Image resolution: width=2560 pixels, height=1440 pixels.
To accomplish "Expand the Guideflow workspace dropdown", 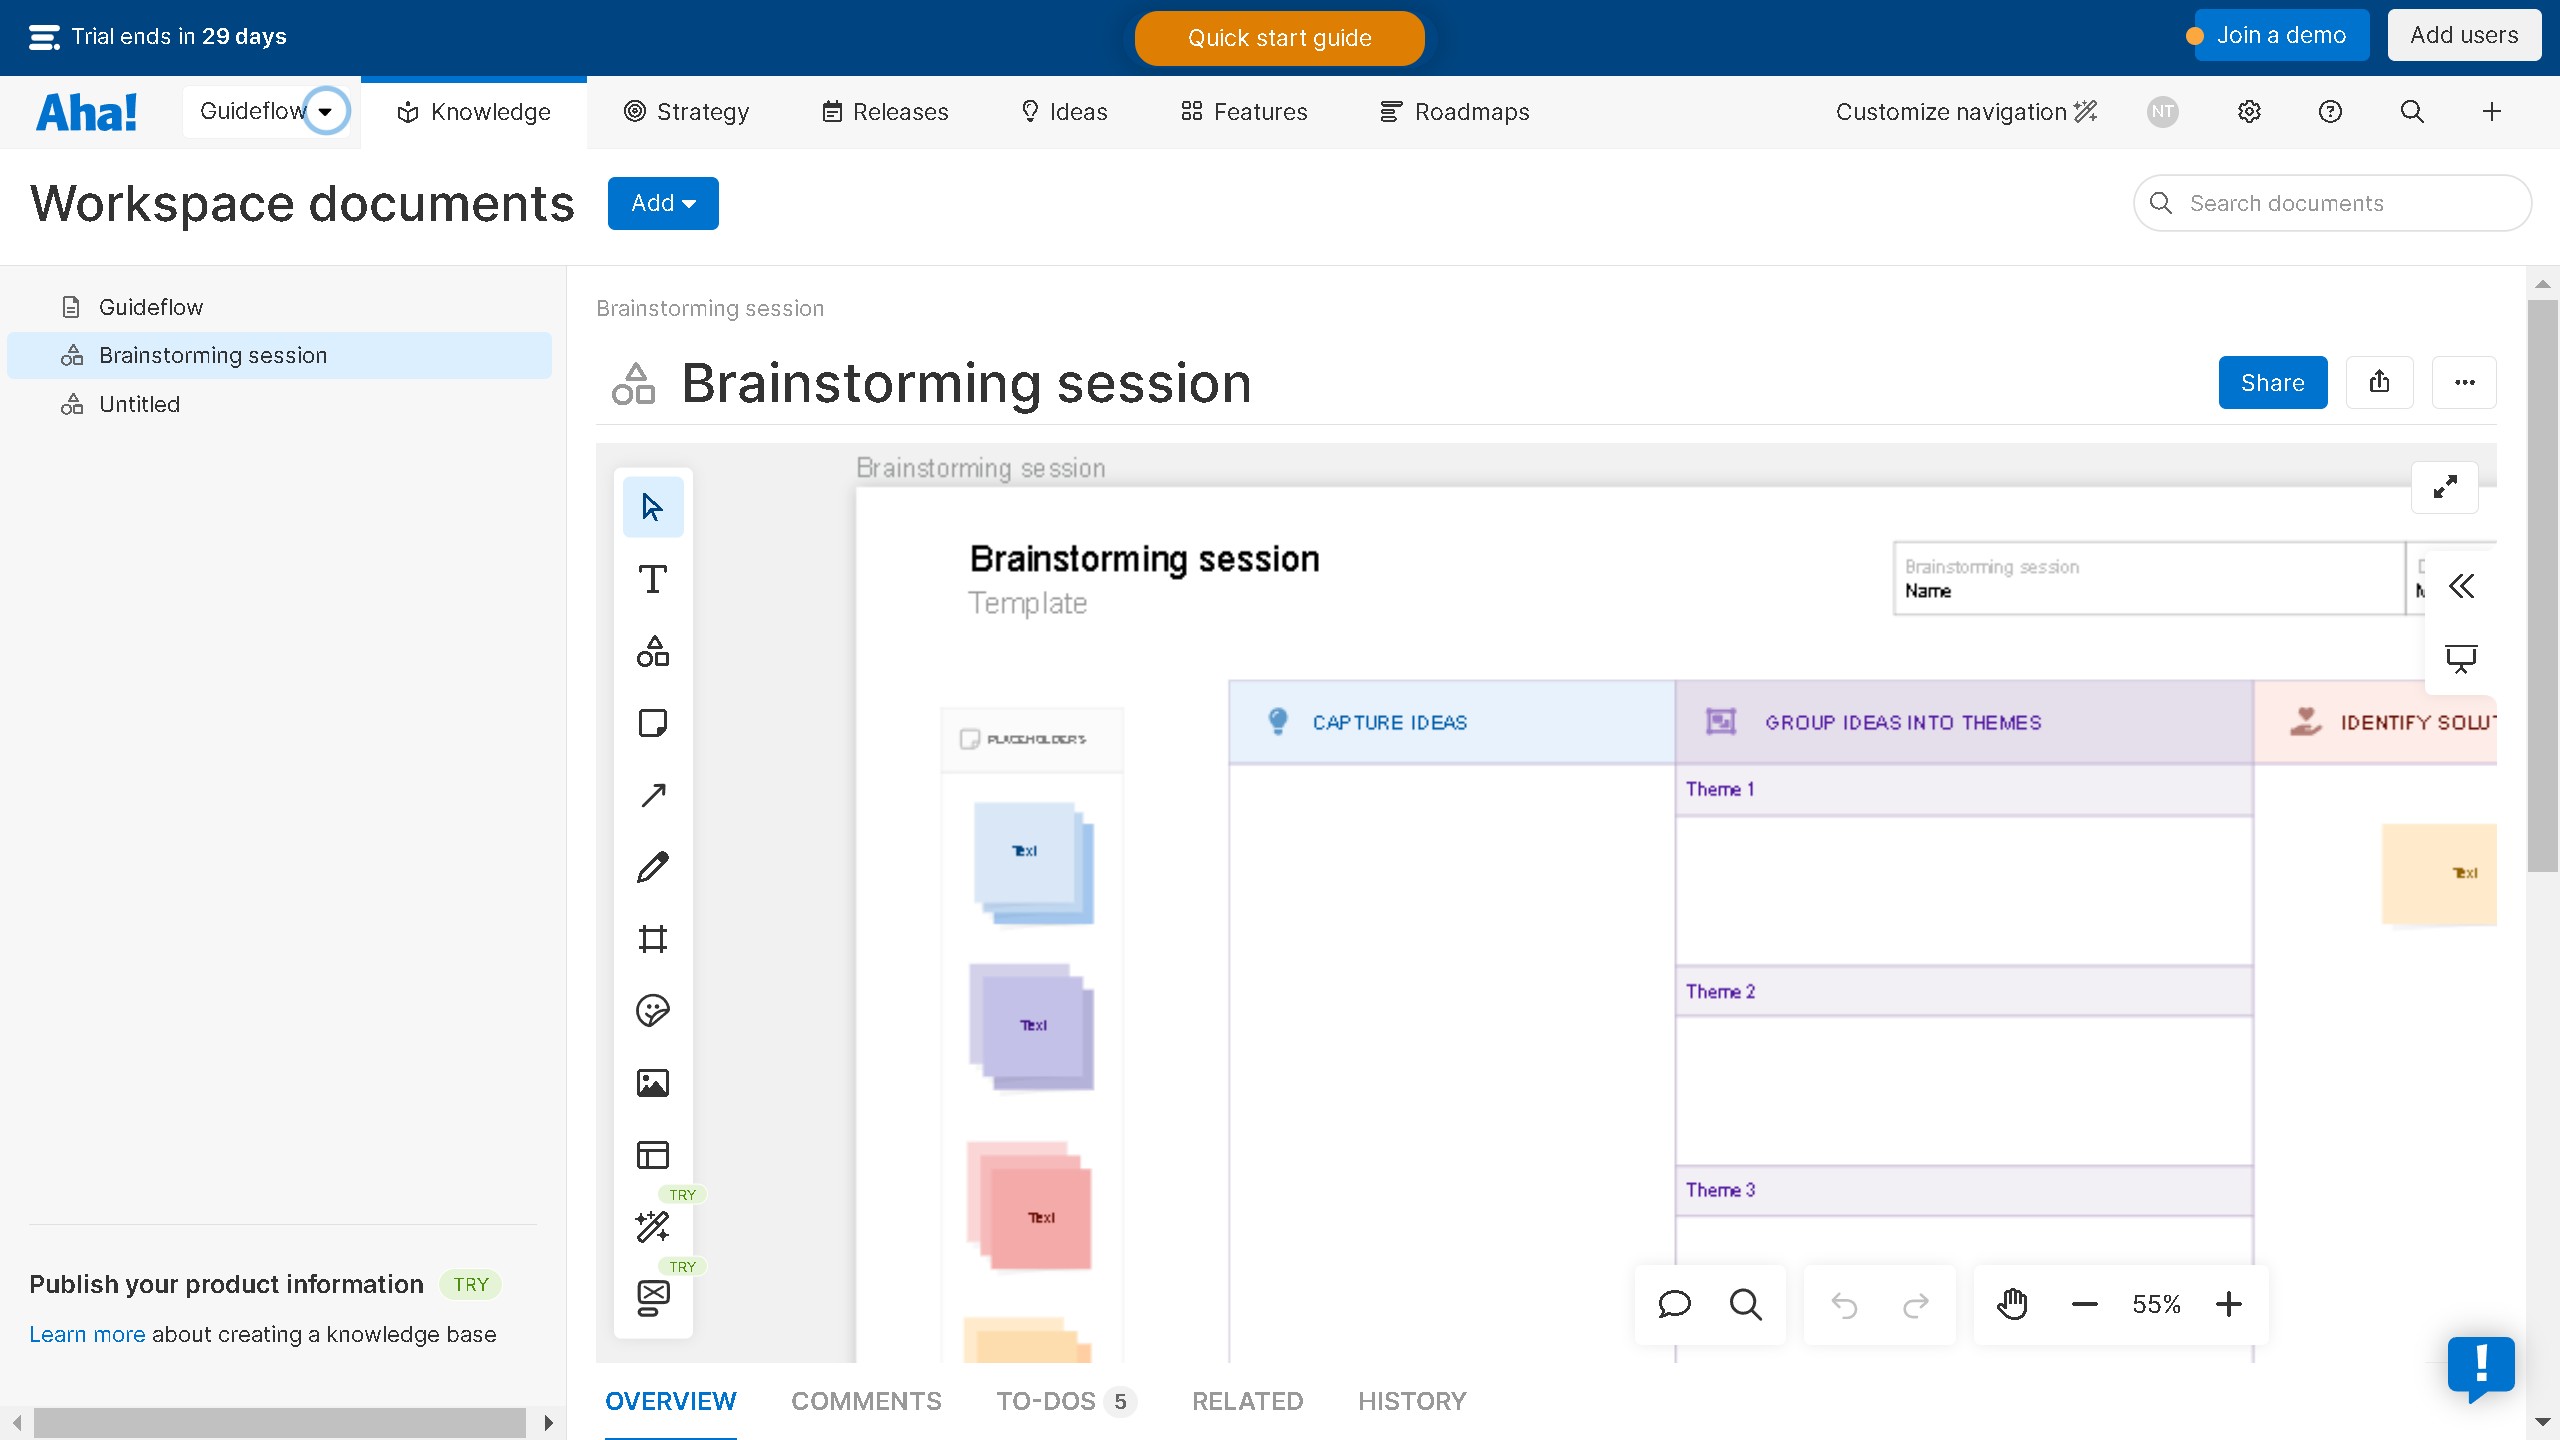I will [x=325, y=111].
